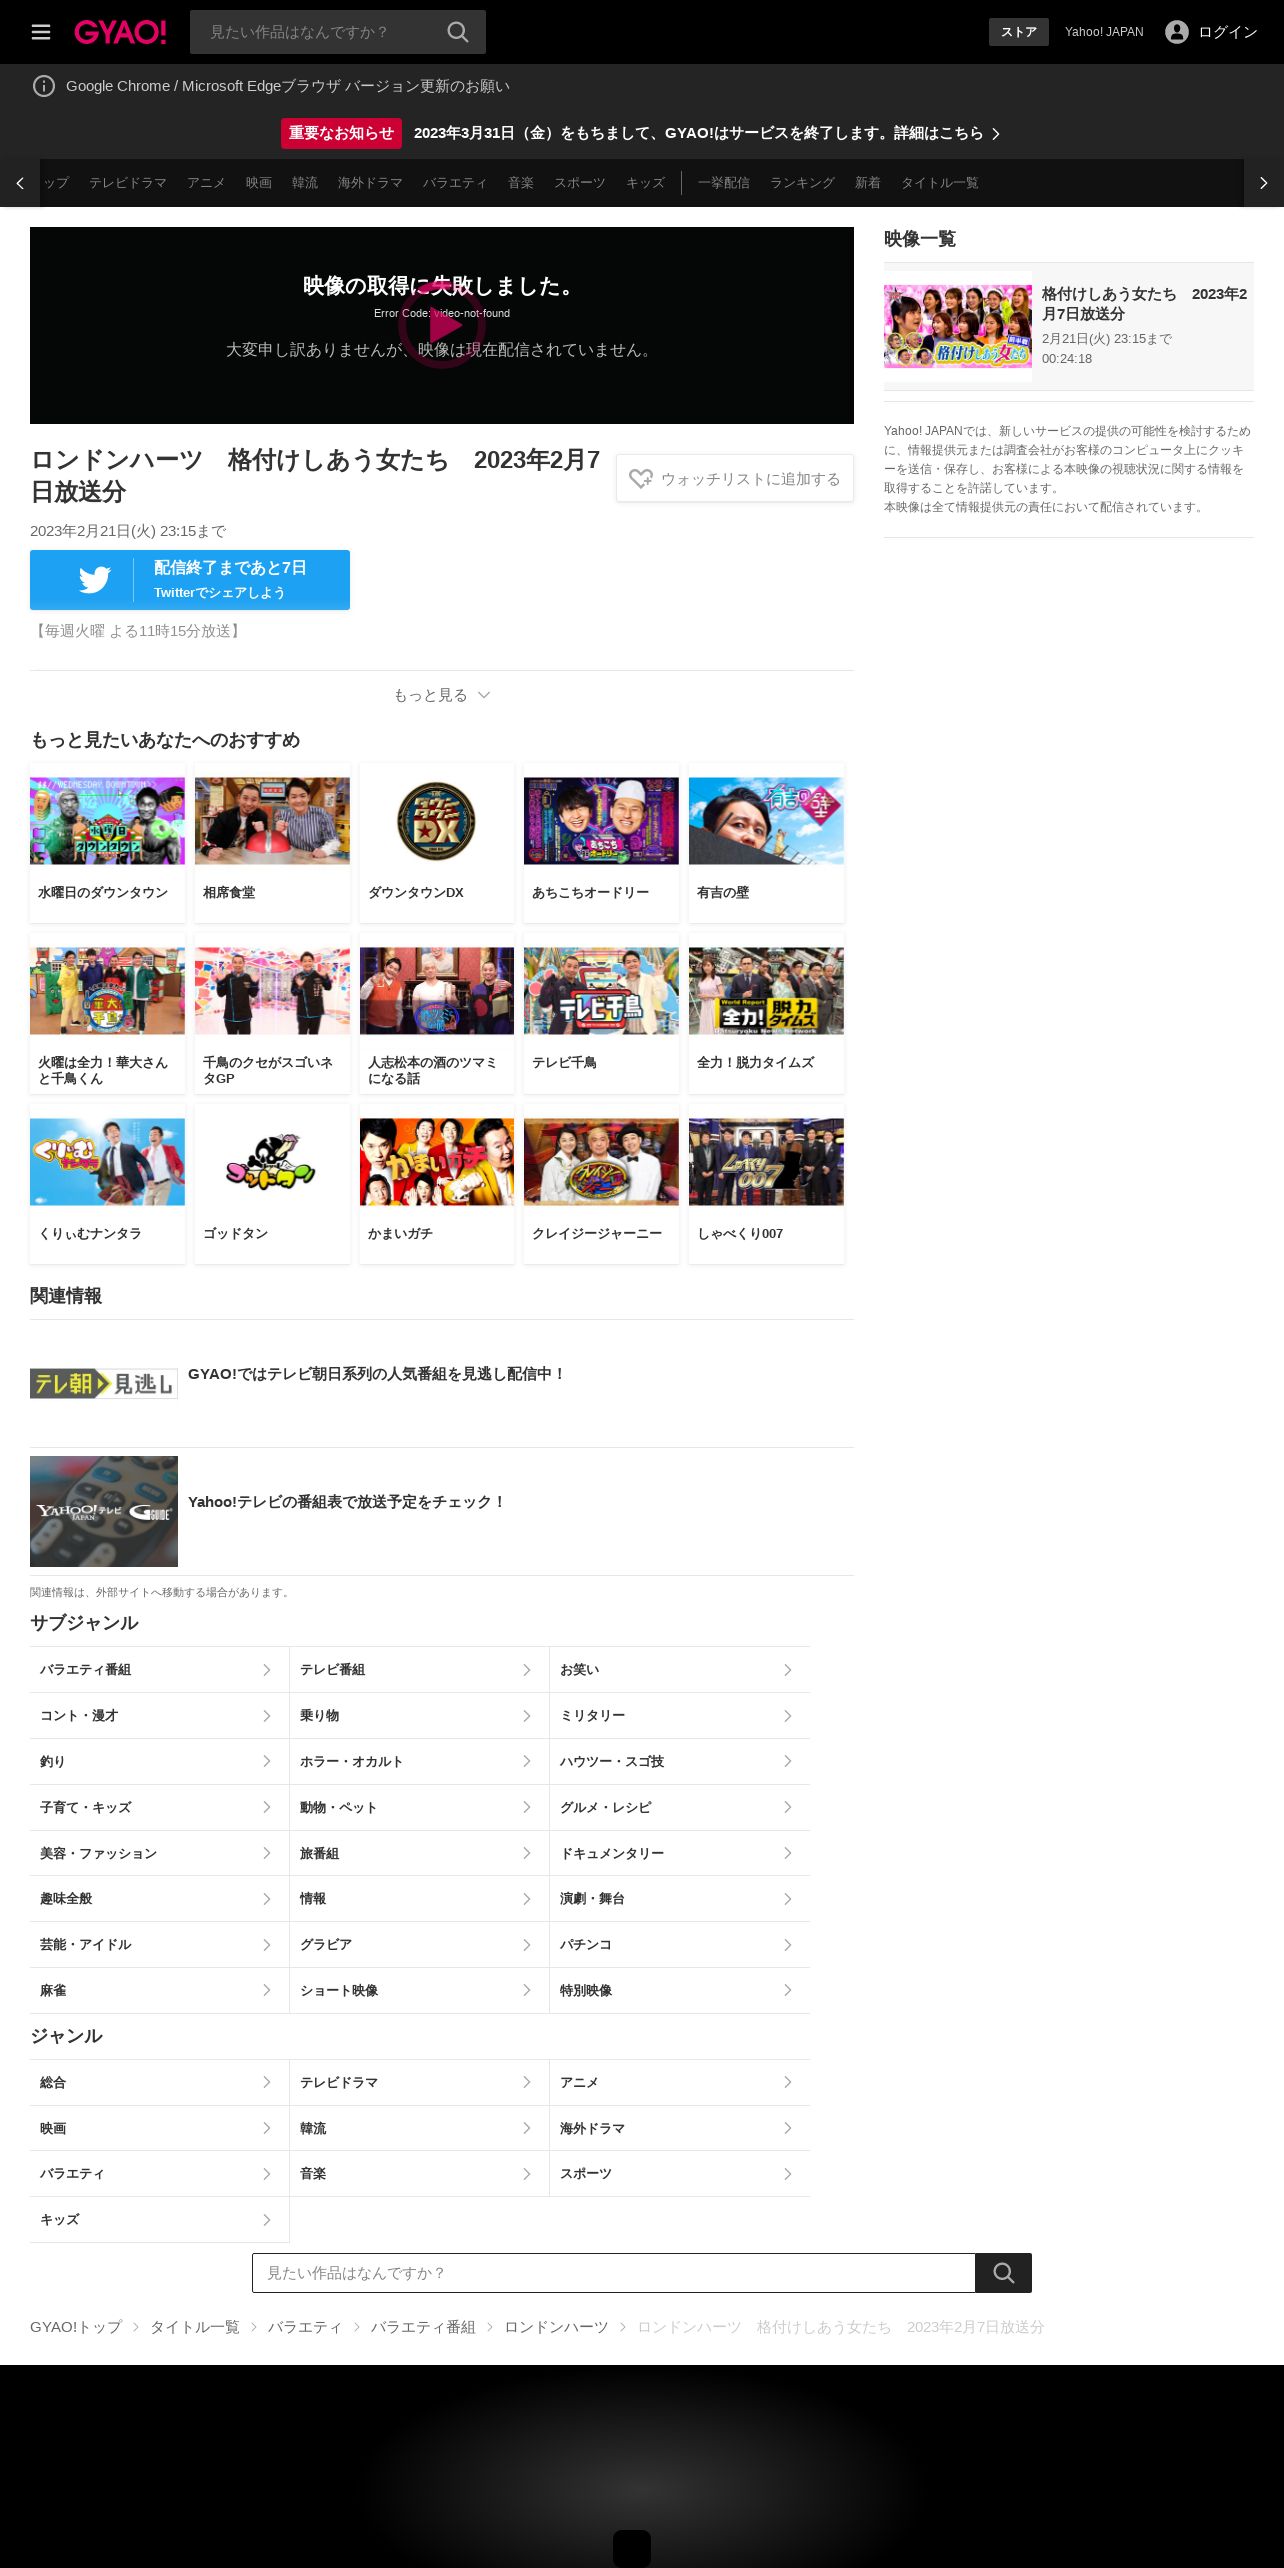The width and height of the screenshot is (1284, 2568).
Task: Open テレビ朝日系列 見逃し配信中 link
Action: tap(376, 1374)
